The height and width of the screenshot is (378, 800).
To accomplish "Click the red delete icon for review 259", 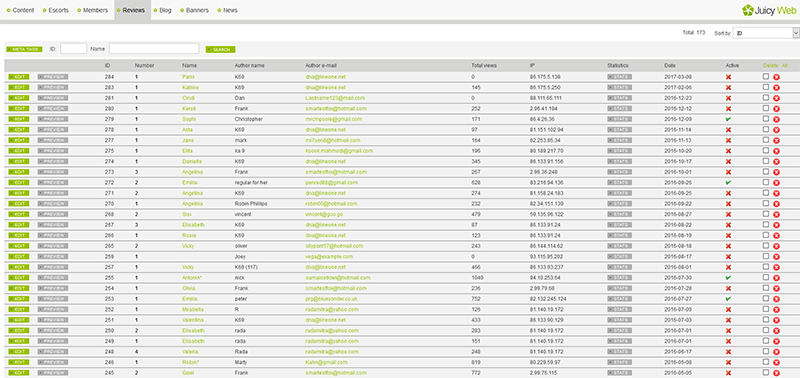I will [x=777, y=257].
